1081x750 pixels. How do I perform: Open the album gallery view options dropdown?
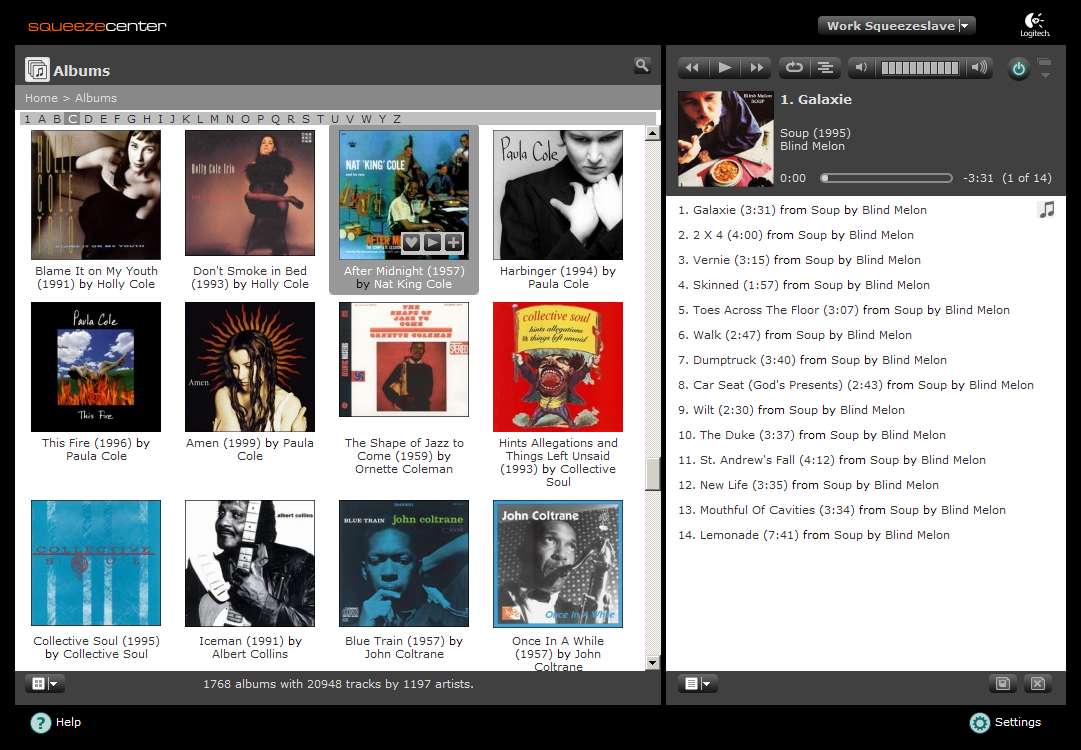(x=45, y=684)
